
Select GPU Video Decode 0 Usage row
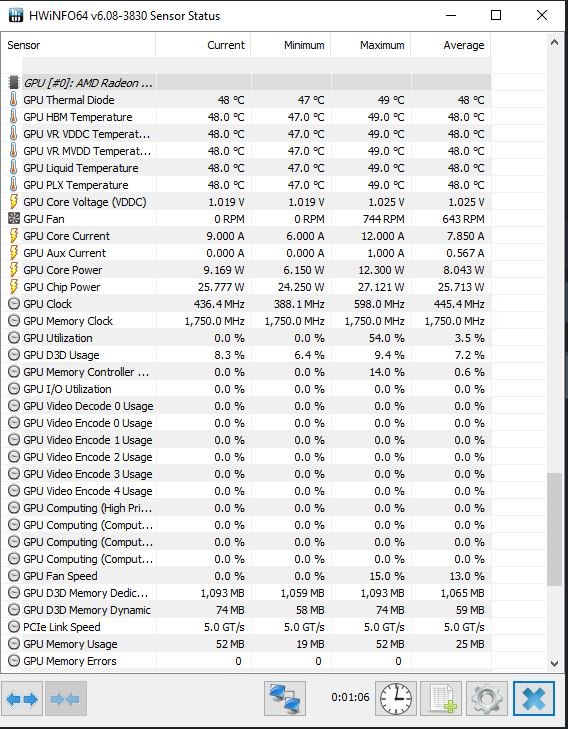pyautogui.click(x=246, y=406)
